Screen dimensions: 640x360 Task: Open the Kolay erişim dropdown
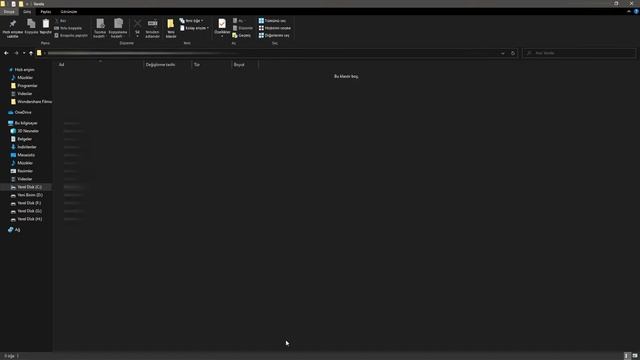pos(194,28)
